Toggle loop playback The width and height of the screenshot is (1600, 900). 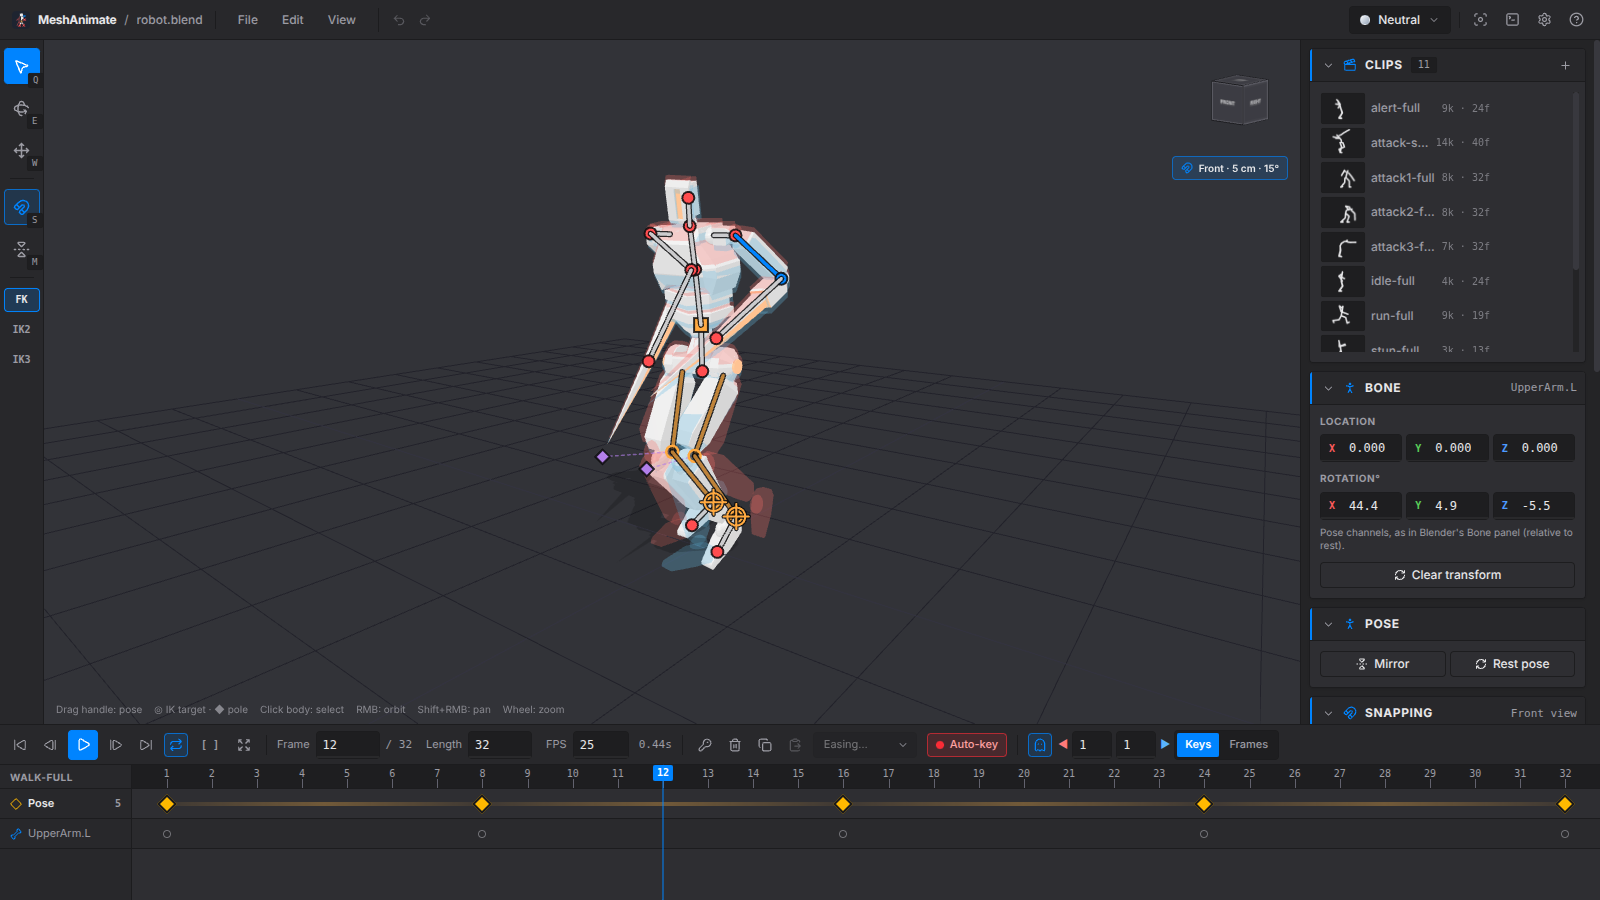point(176,745)
